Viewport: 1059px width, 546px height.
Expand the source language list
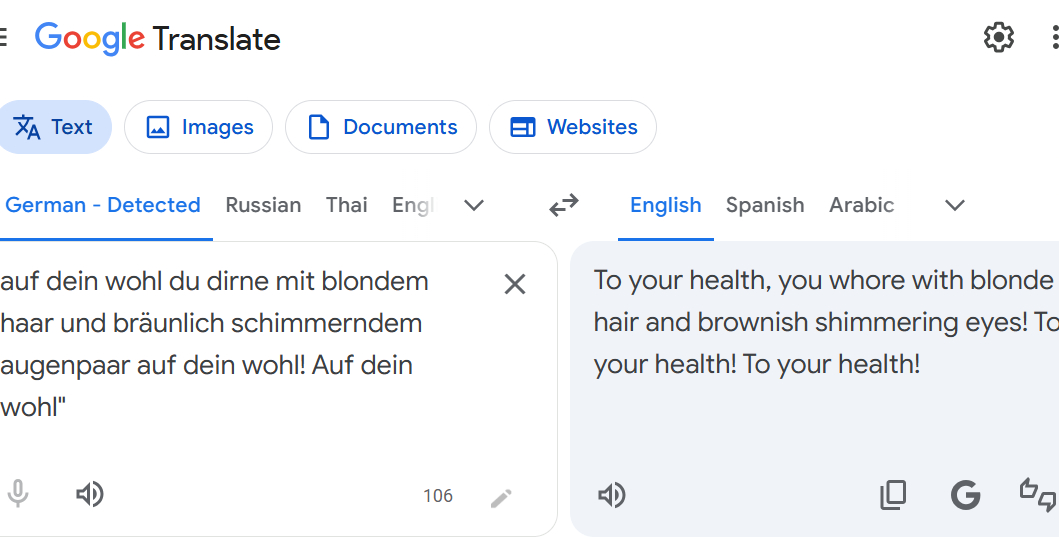474,205
